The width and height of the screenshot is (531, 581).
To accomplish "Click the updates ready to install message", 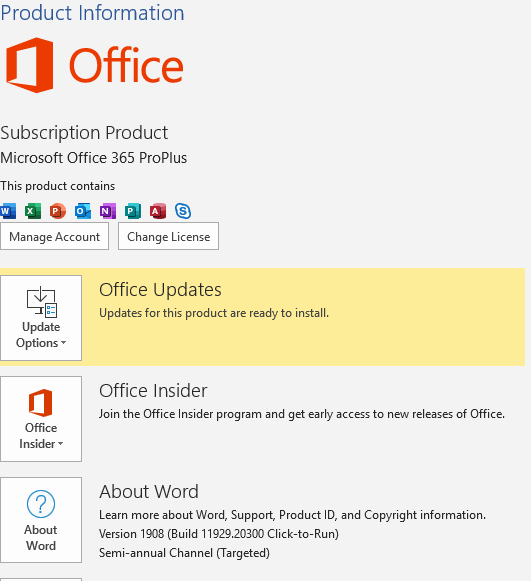I will (x=214, y=313).
